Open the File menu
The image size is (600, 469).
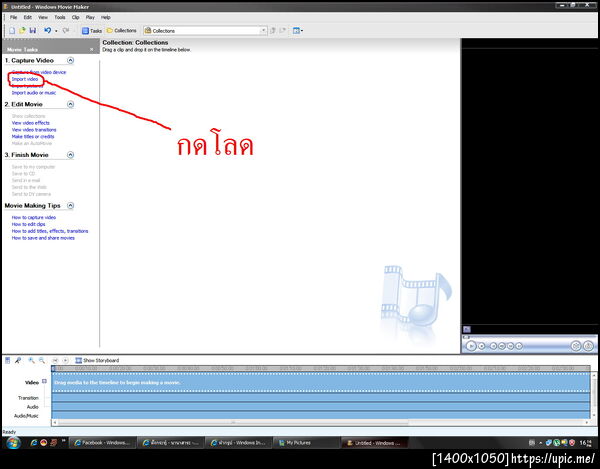pos(13,17)
